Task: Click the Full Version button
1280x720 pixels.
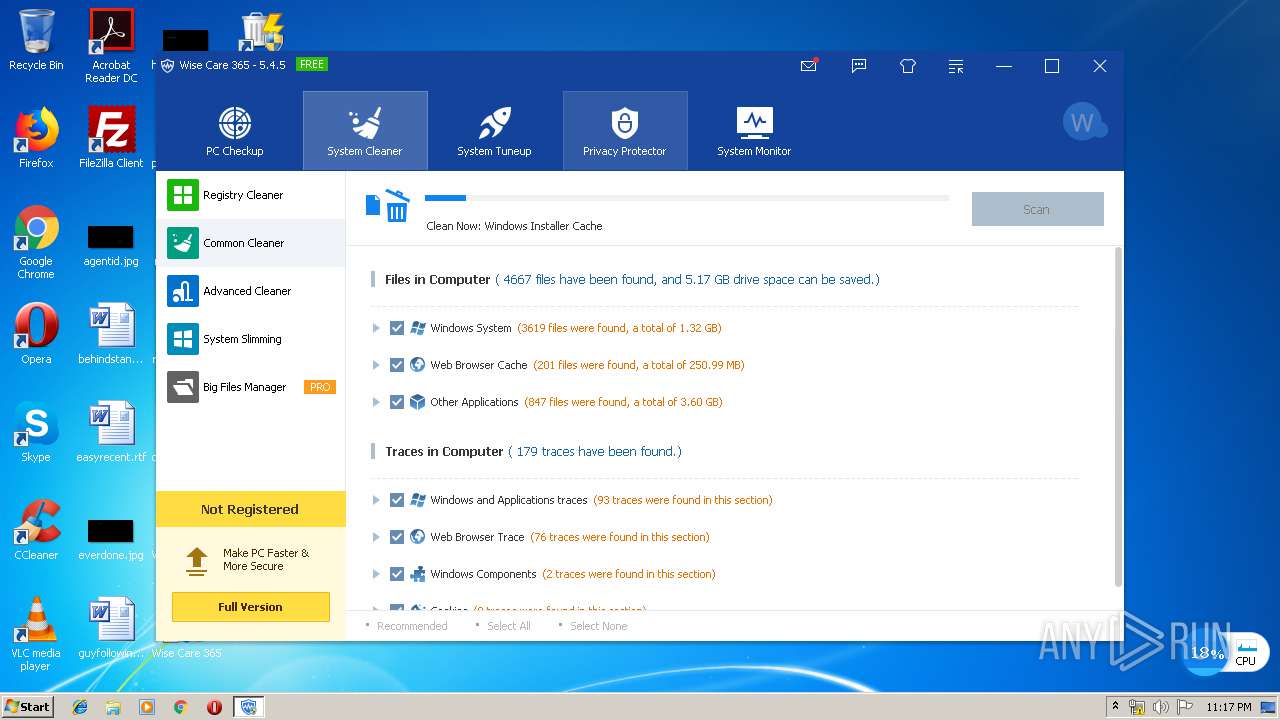Action: (250, 607)
